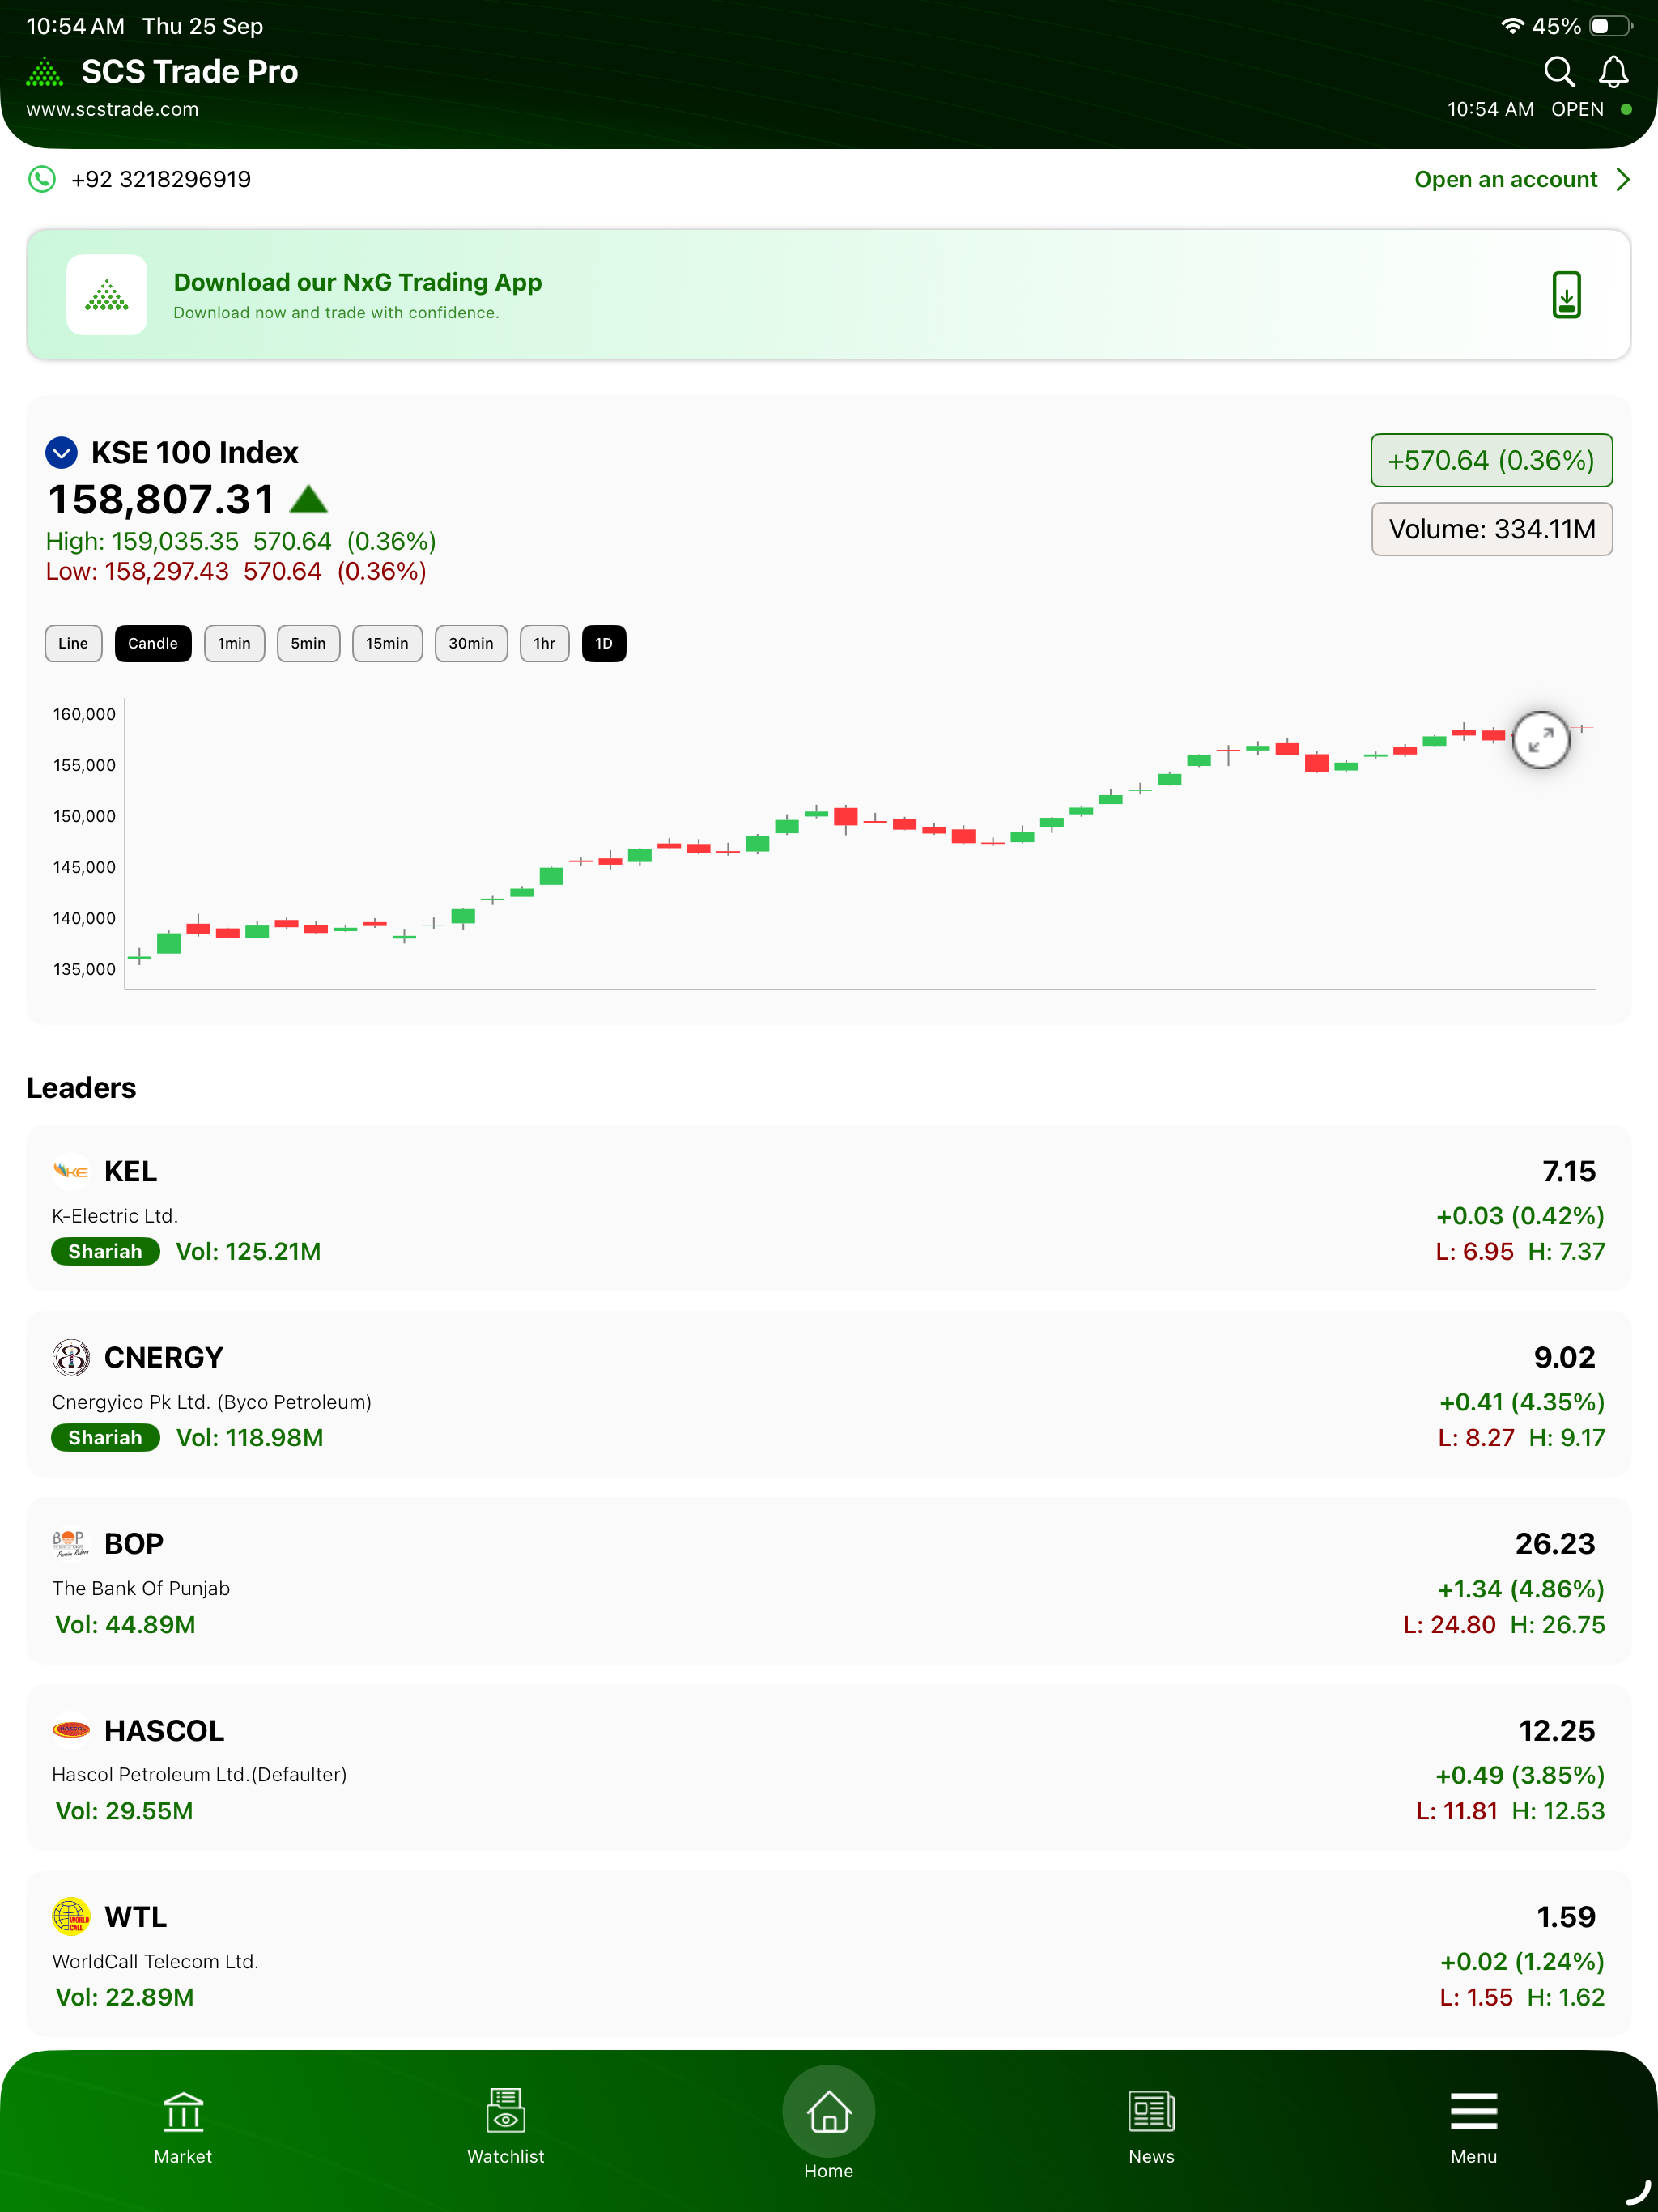The image size is (1658, 2212).
Task: Follow the Open an account chevron
Action: 1623,179
